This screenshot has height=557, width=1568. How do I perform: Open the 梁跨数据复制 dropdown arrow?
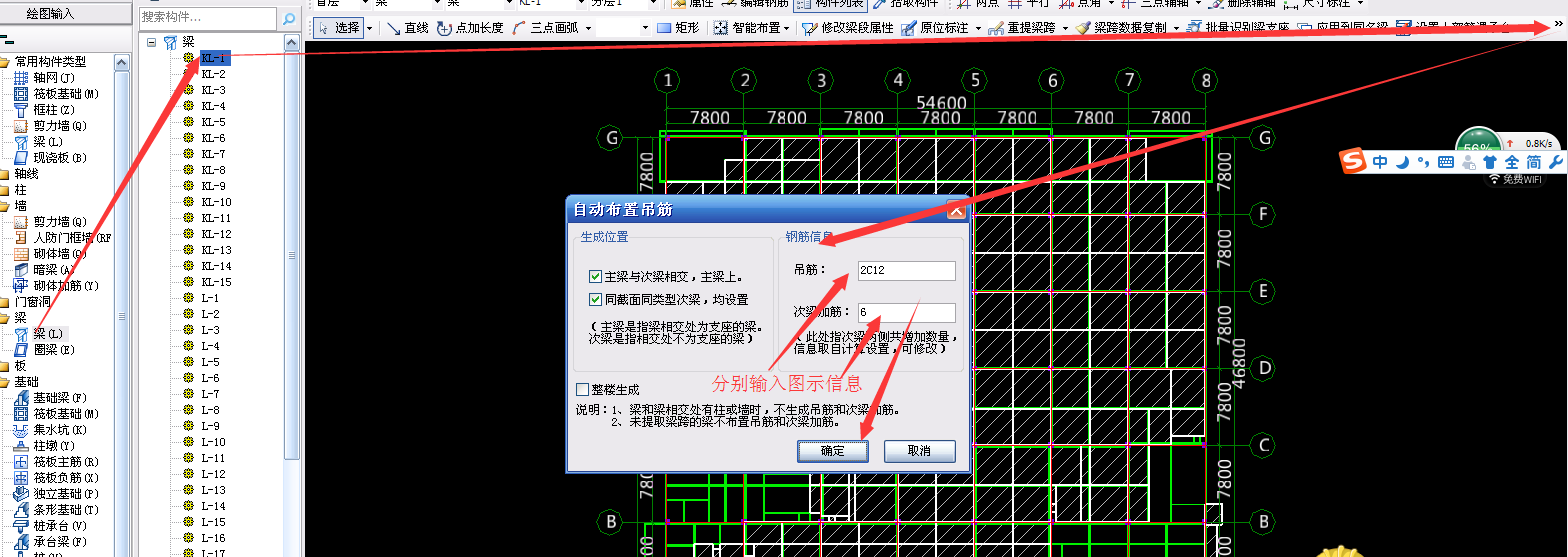(1175, 28)
